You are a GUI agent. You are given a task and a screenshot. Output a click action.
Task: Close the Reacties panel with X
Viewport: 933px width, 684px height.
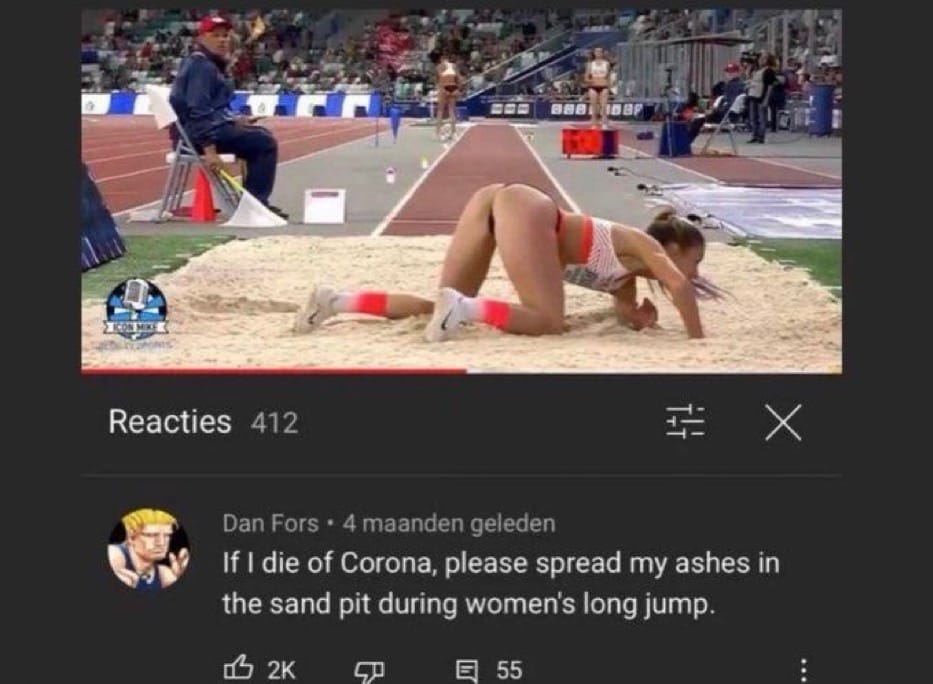click(783, 422)
